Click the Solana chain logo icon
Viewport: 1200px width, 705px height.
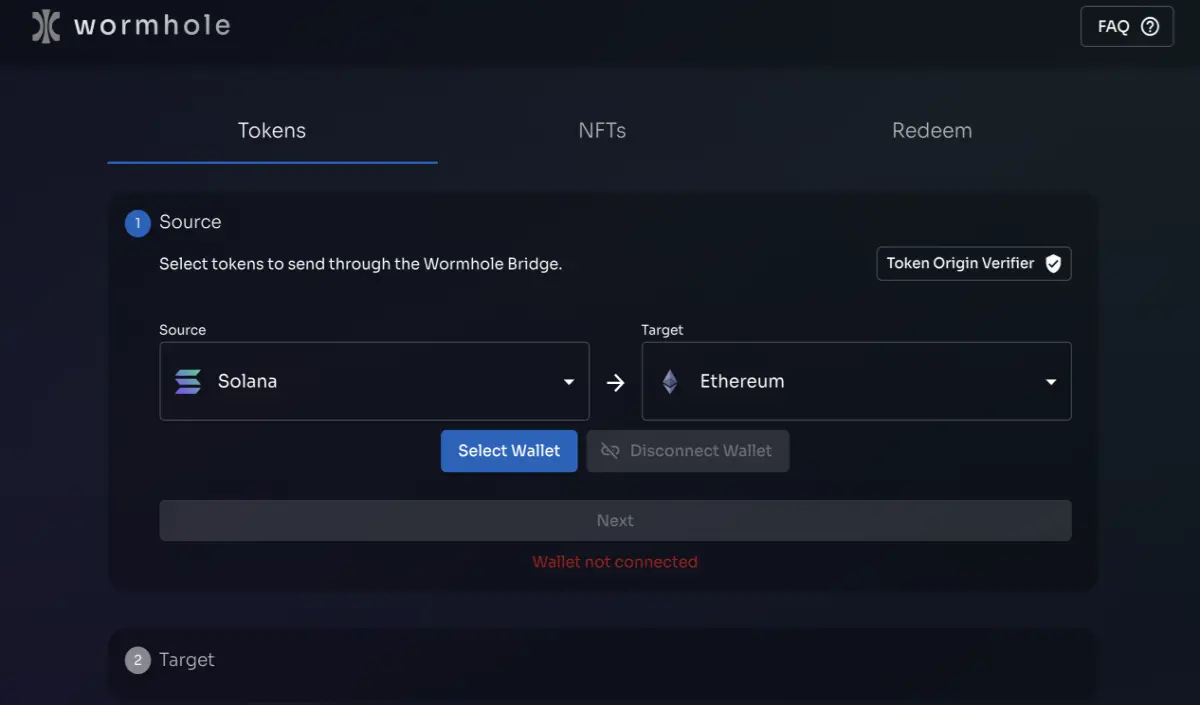[188, 381]
